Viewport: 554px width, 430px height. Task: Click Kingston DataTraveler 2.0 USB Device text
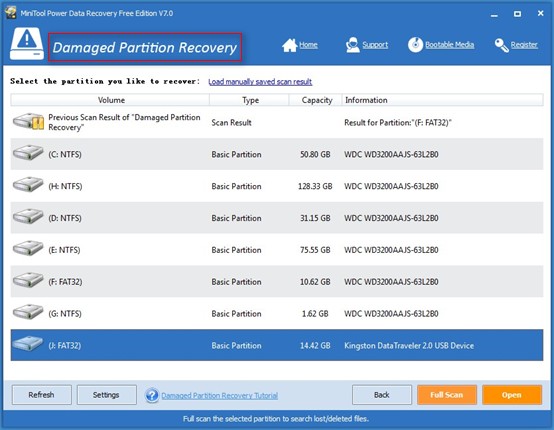point(409,345)
